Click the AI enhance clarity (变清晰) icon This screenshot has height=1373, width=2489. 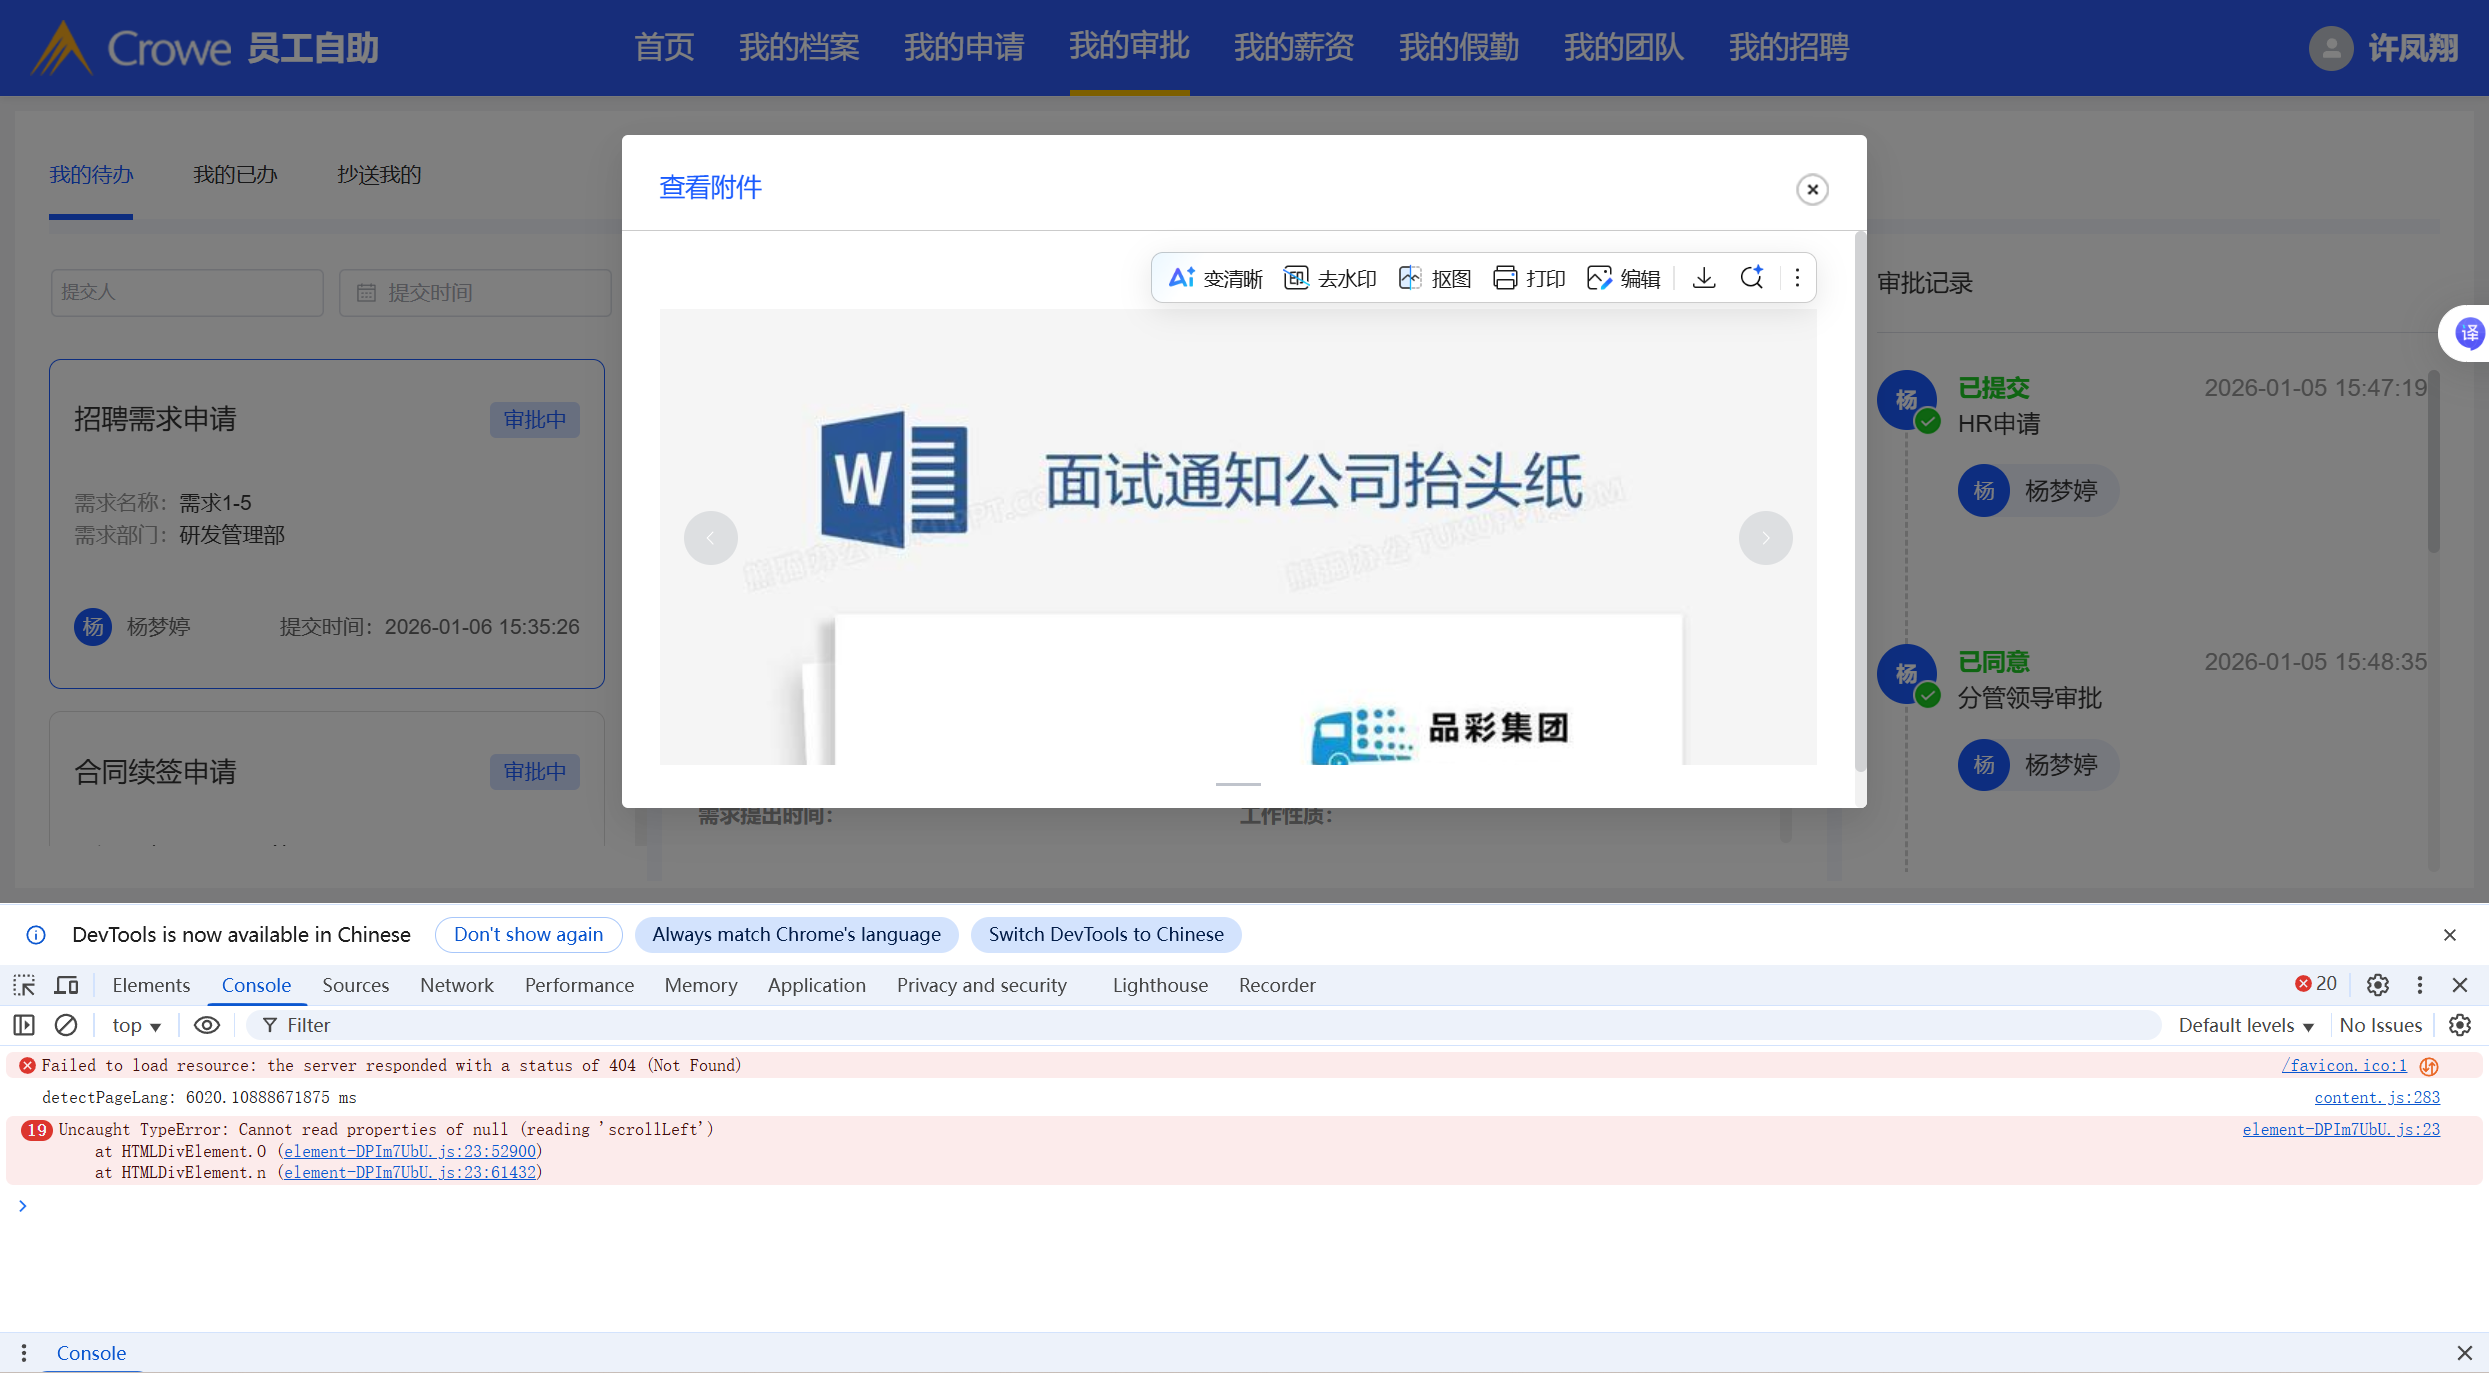point(1182,278)
